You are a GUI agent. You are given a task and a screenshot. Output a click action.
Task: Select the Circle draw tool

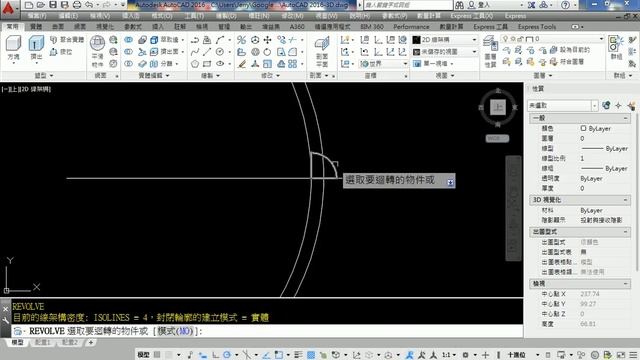click(x=220, y=52)
